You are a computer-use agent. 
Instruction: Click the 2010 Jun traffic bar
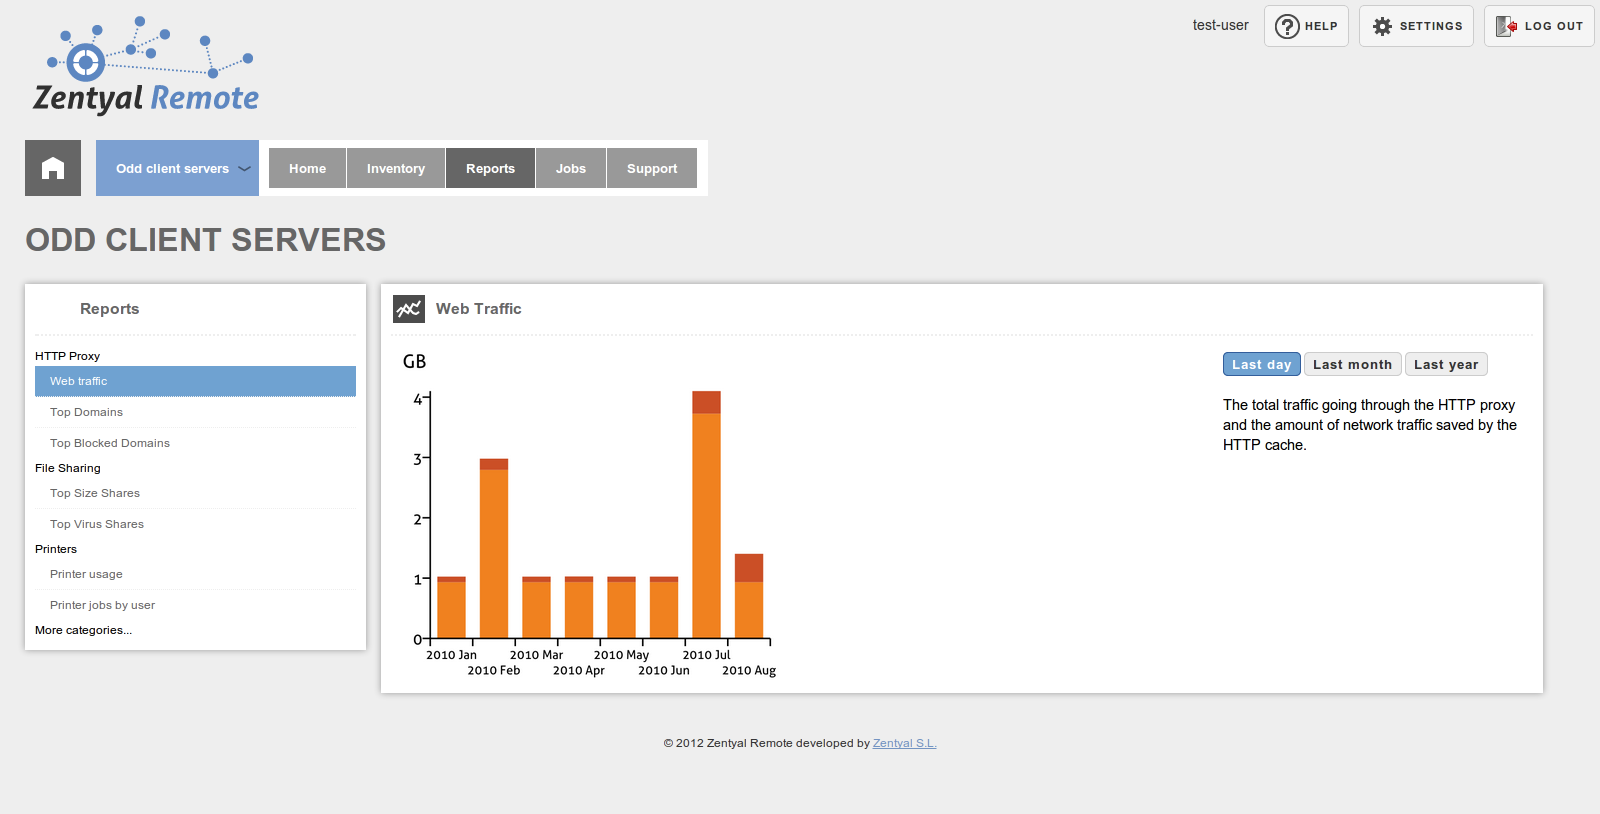point(664,607)
